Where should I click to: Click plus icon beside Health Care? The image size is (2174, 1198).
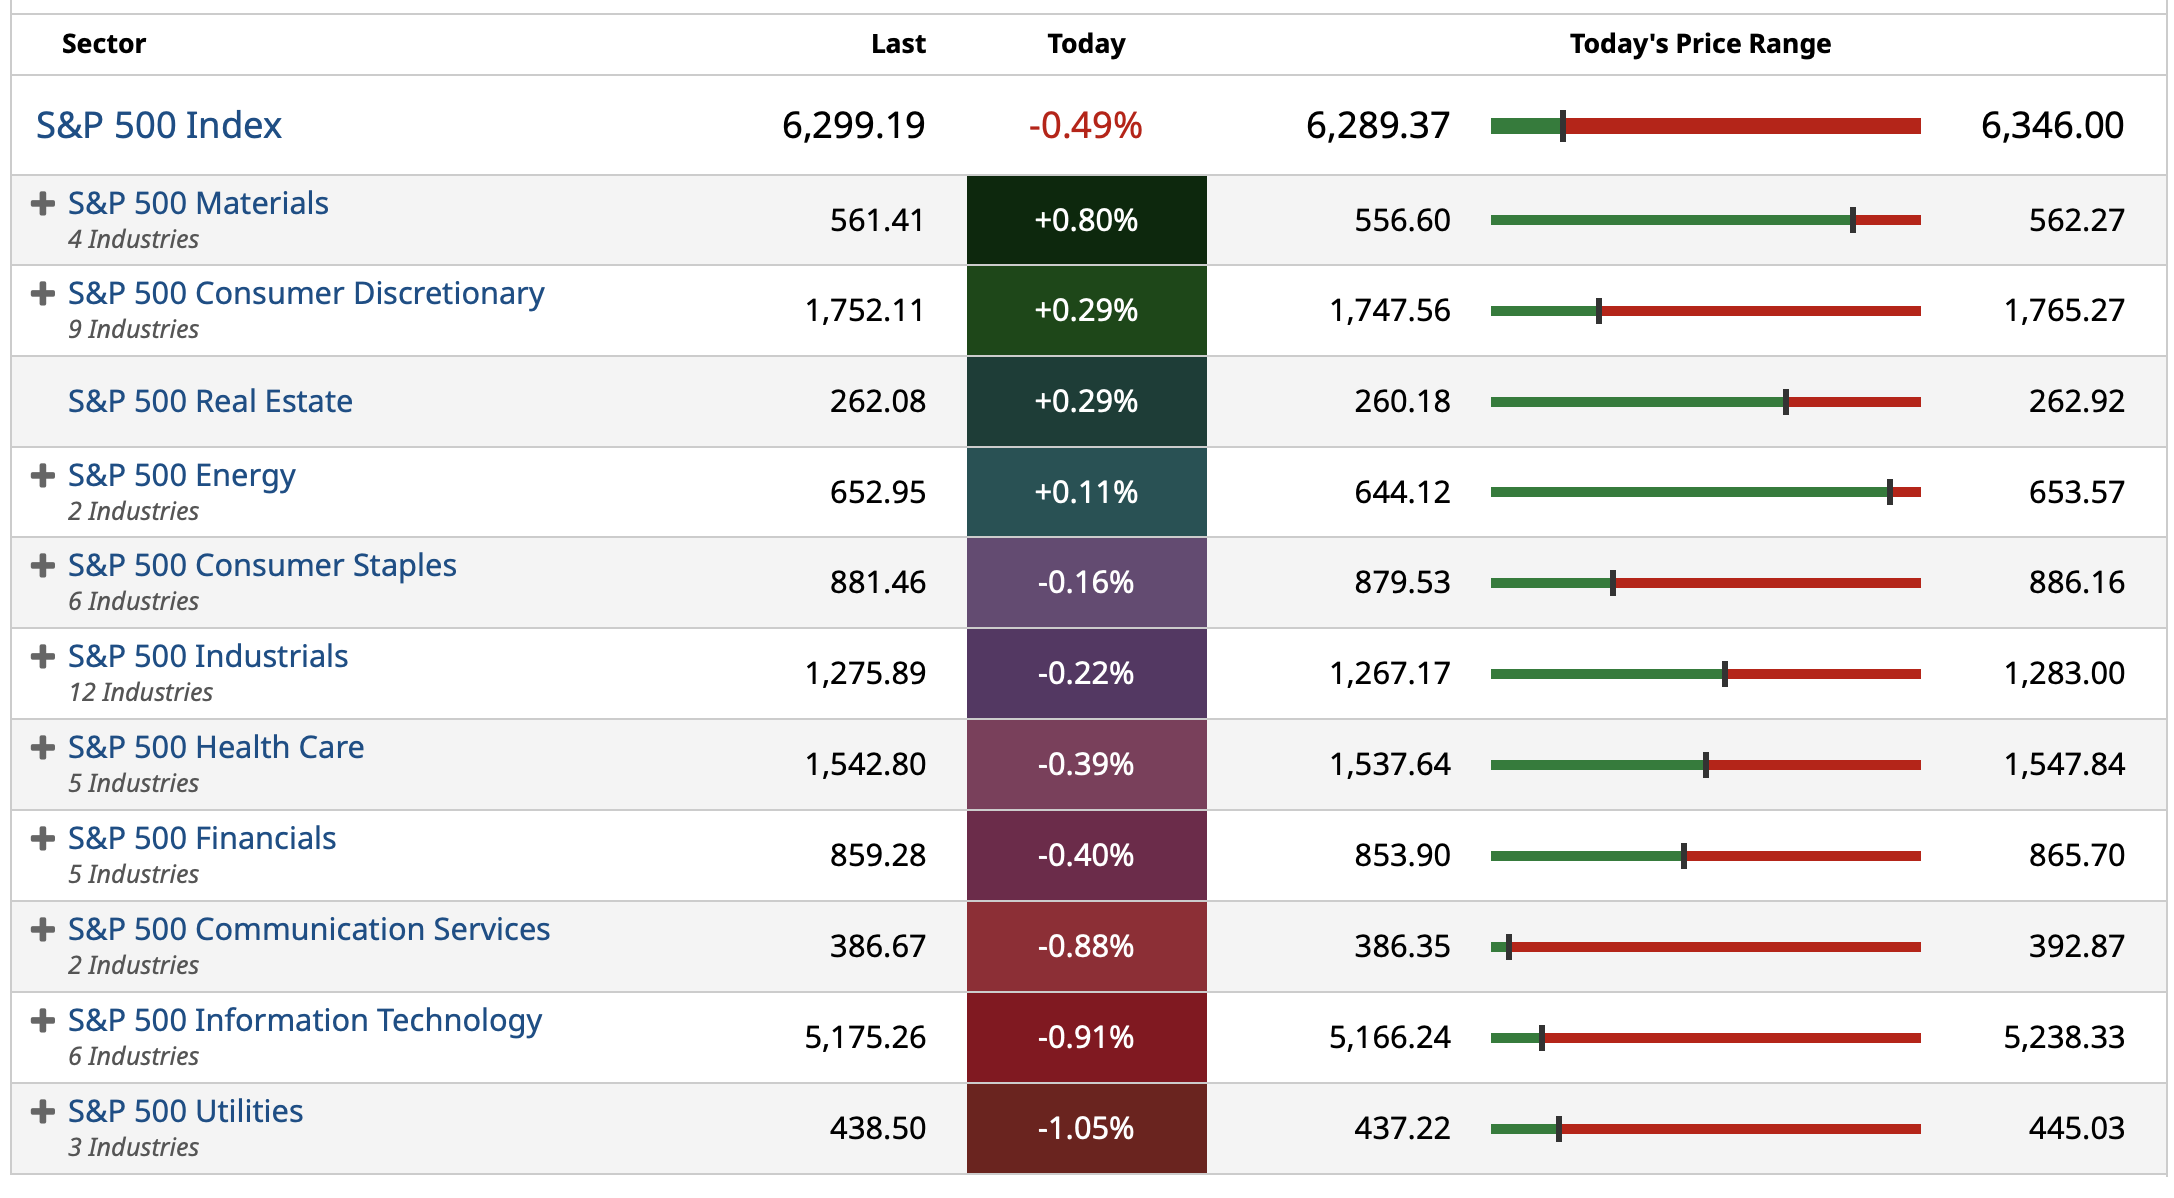(x=42, y=748)
